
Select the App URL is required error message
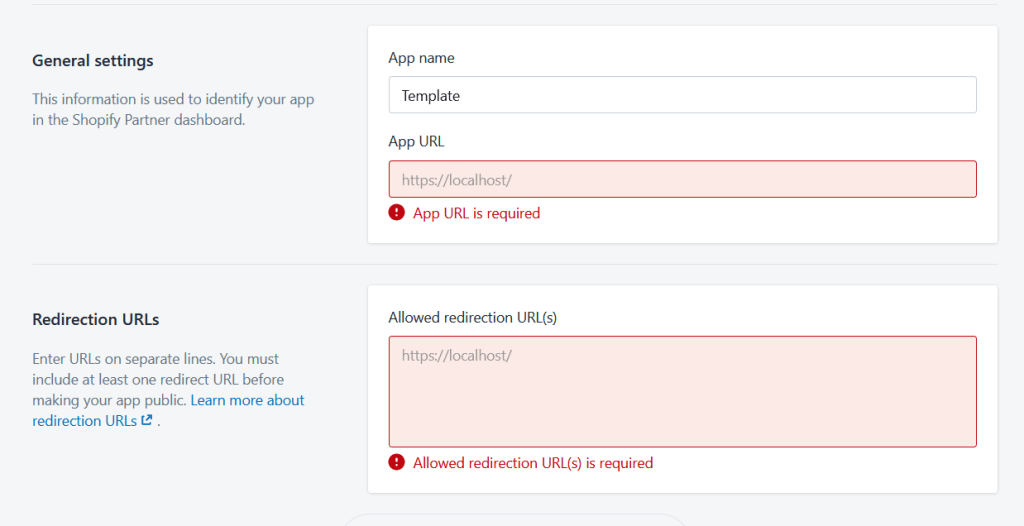pyautogui.click(x=476, y=213)
